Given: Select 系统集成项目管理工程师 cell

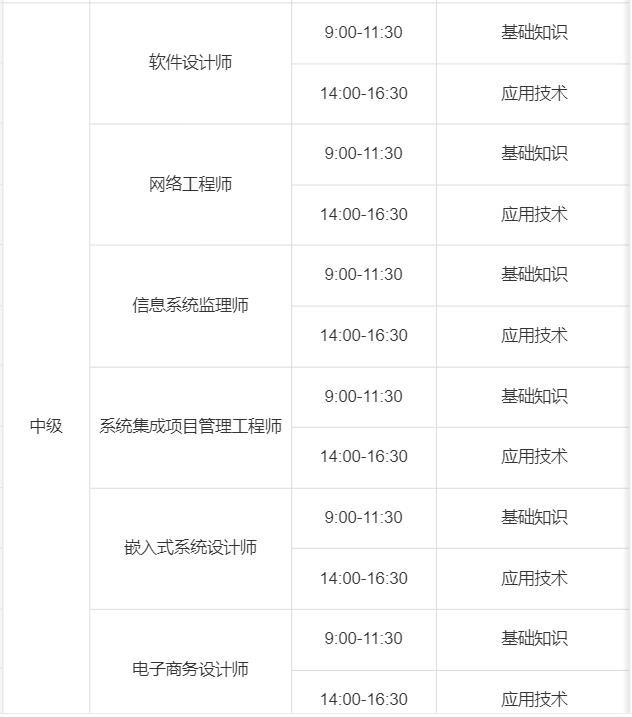Looking at the screenshot, I should [x=190, y=426].
